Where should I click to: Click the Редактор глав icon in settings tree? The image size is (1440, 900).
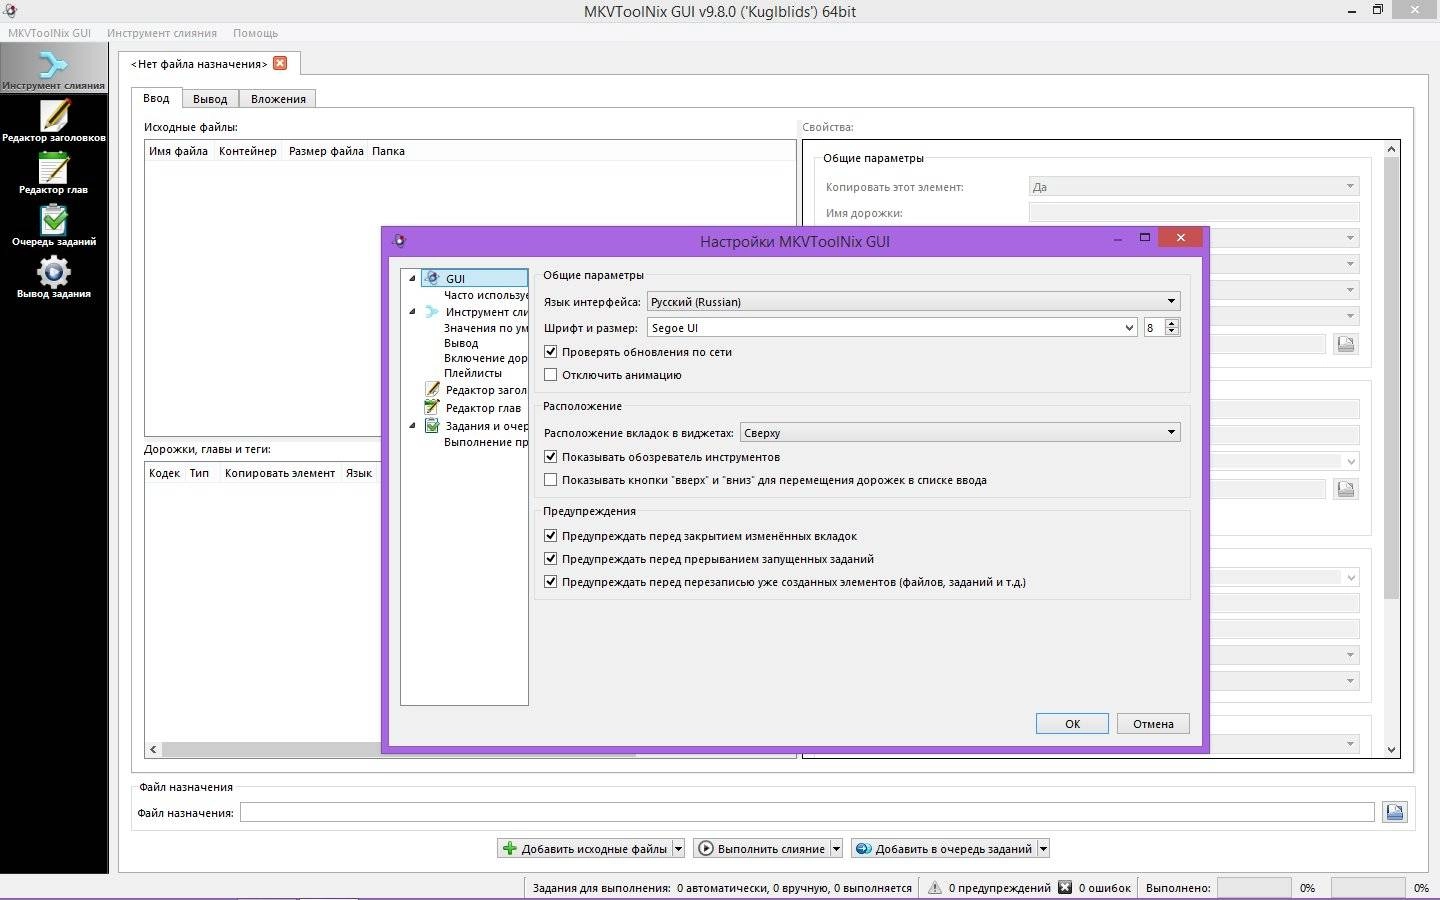click(432, 407)
